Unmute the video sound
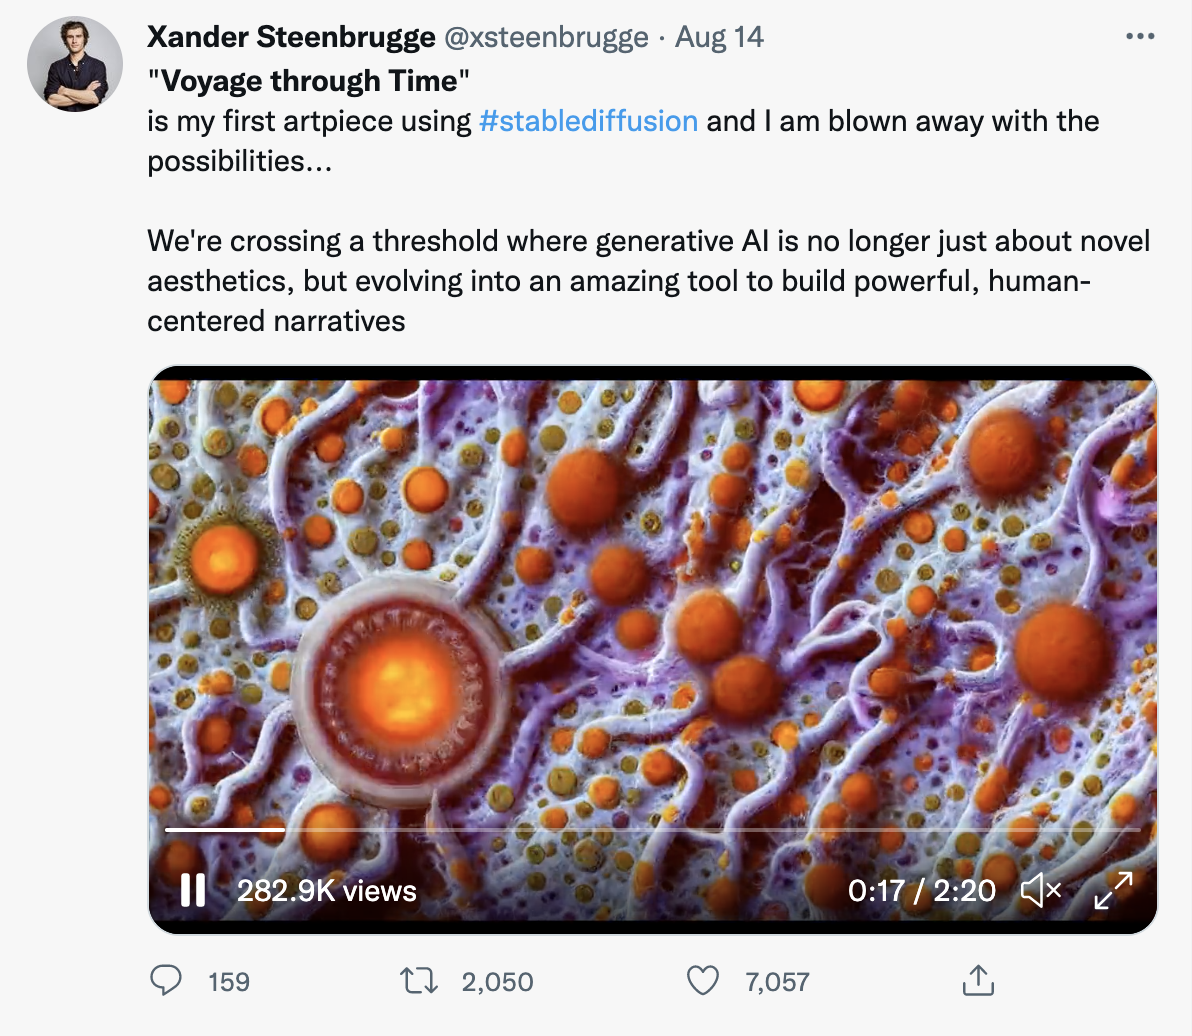Screen dimensions: 1192x1036 coord(1040,889)
